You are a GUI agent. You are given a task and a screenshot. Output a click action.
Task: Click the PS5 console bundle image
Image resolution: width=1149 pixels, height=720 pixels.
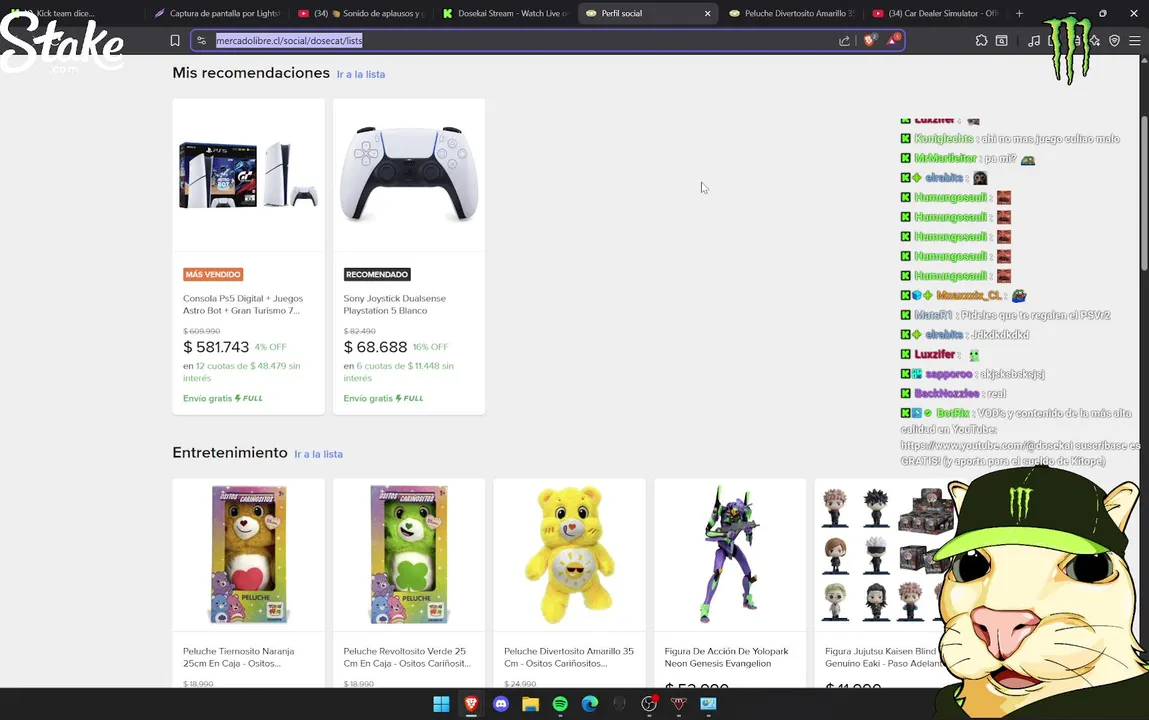tap(248, 175)
